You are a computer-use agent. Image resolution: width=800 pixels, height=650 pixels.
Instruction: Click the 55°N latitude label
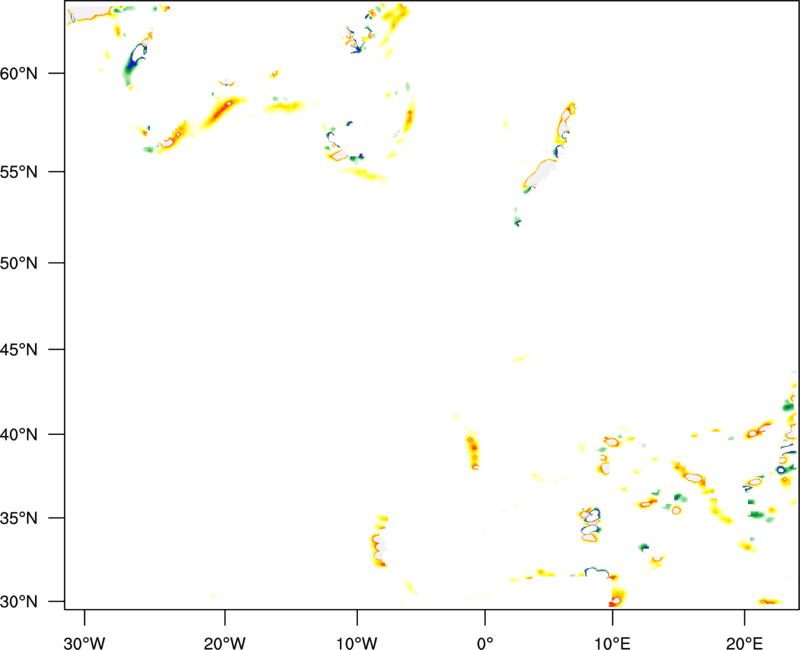19,172
